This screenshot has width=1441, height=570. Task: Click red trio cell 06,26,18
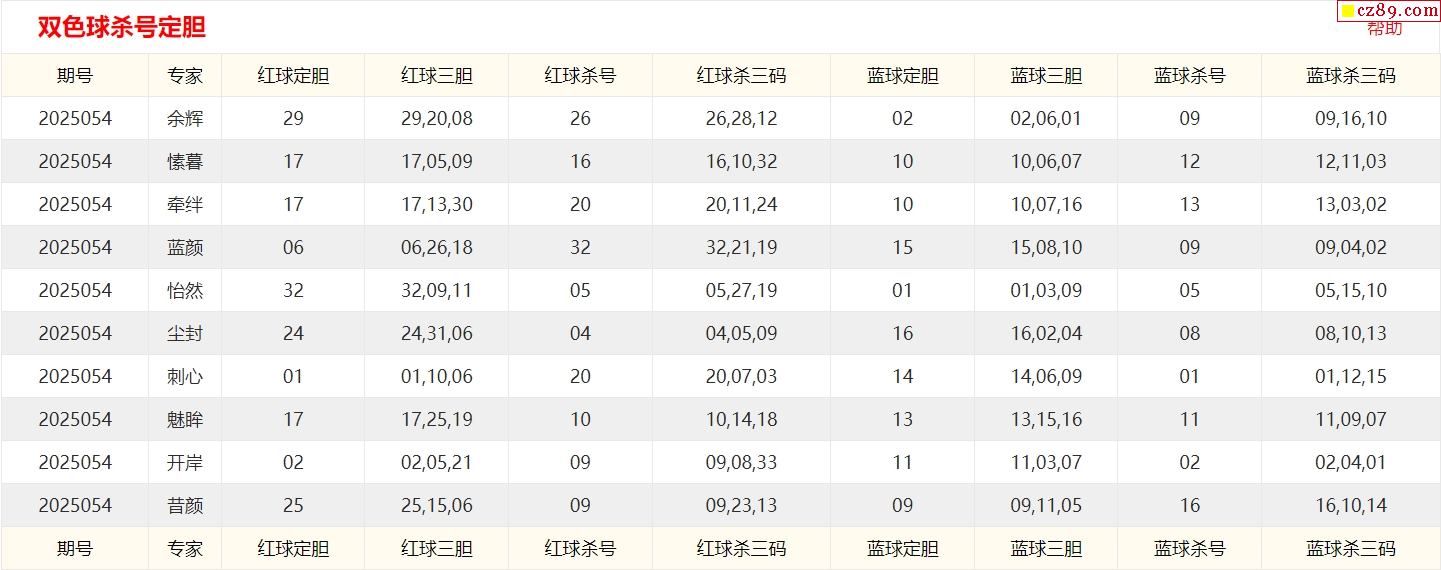click(x=437, y=247)
